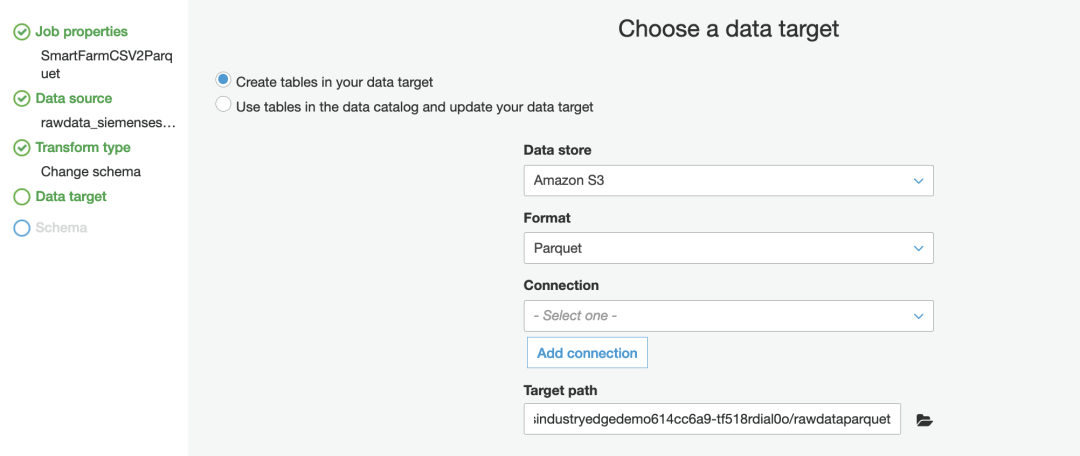
Task: Expand the Connection select-one dropdown
Action: coord(728,316)
